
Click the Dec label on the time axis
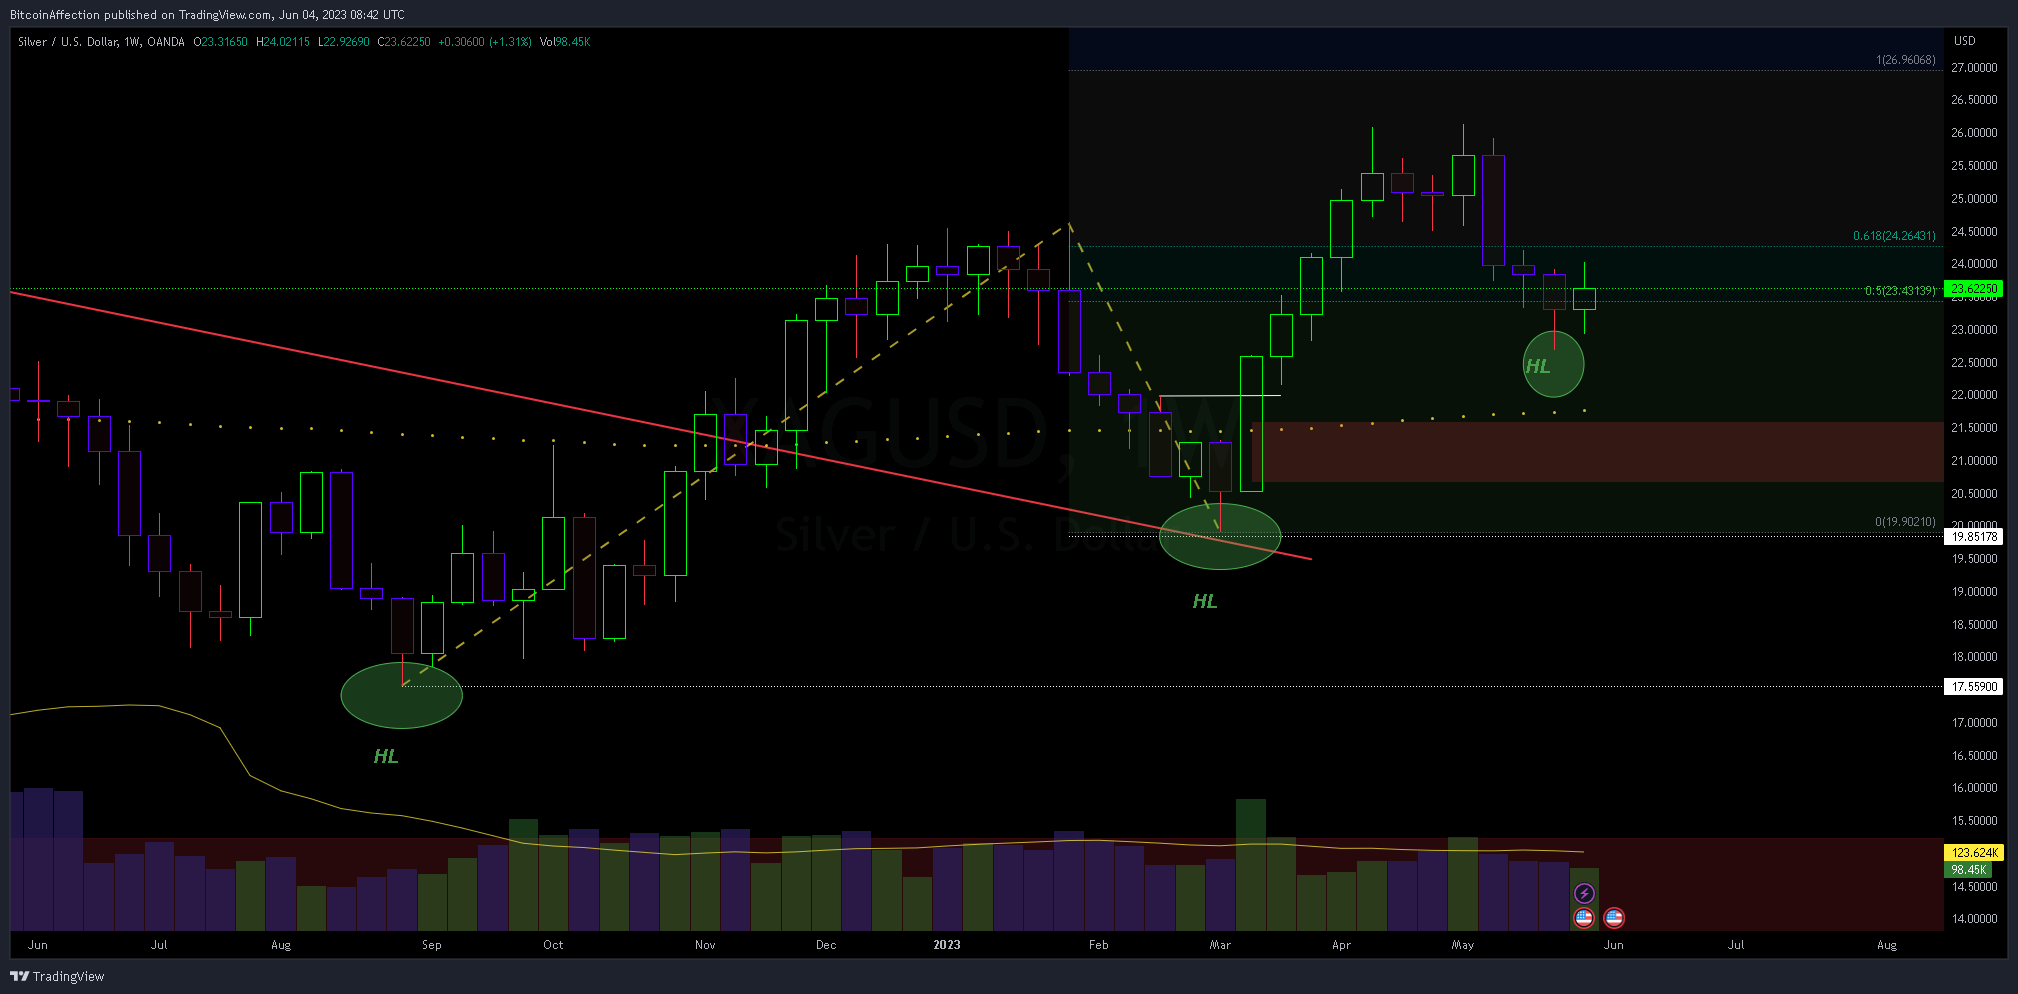point(826,945)
